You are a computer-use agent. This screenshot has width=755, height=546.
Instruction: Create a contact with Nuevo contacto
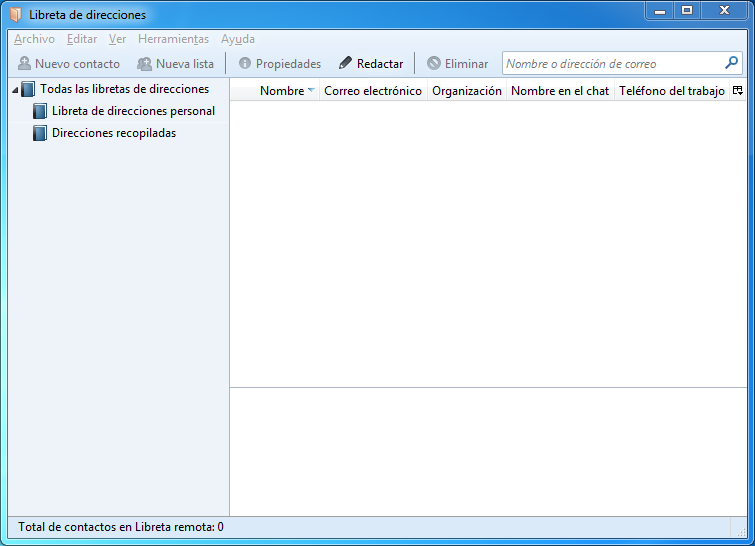[68, 64]
